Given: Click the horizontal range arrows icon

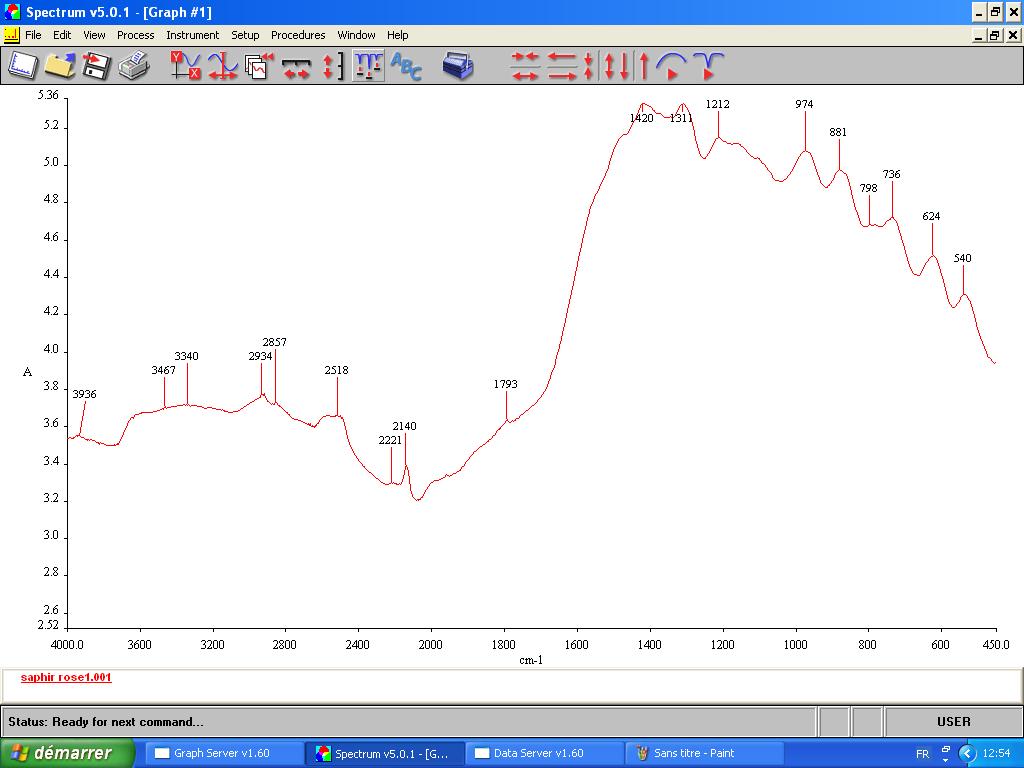Looking at the screenshot, I should click(x=296, y=66).
